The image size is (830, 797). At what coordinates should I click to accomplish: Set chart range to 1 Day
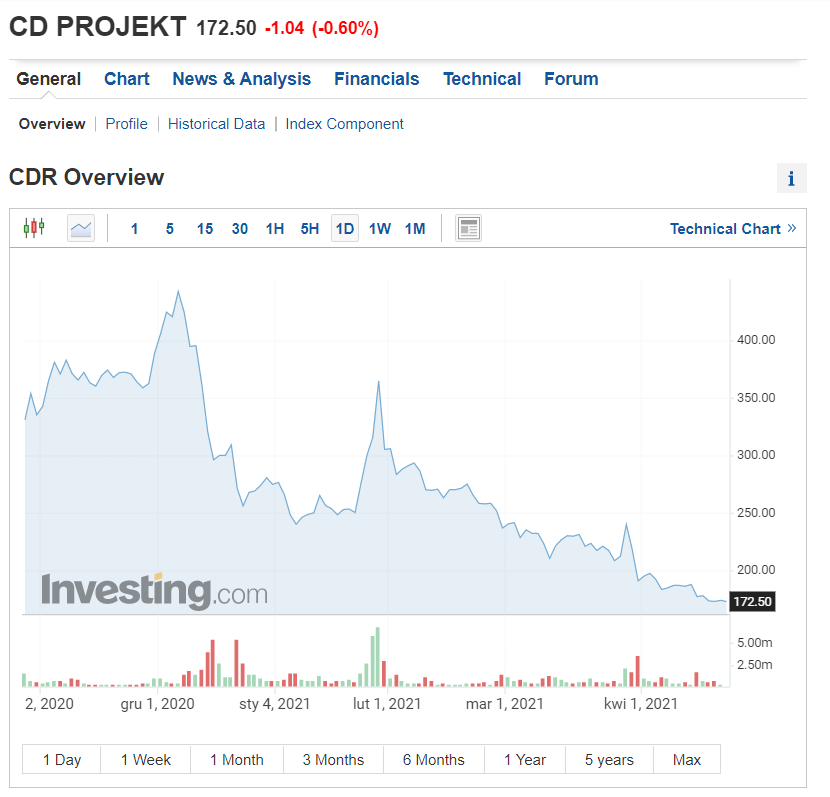61,759
